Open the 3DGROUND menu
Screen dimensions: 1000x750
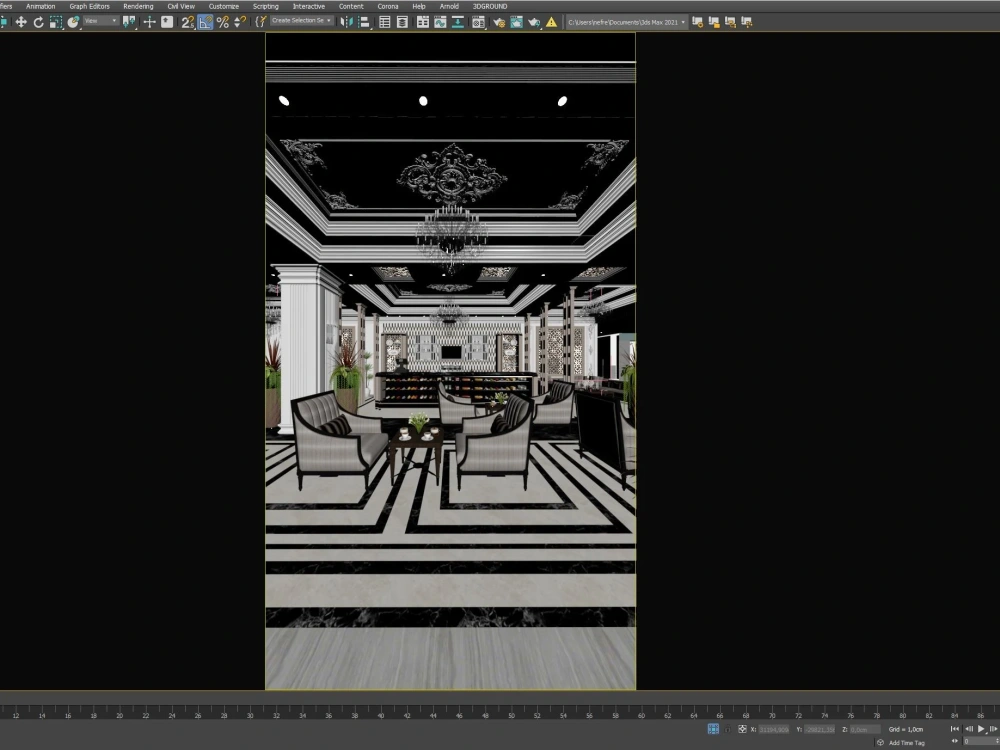click(x=490, y=6)
